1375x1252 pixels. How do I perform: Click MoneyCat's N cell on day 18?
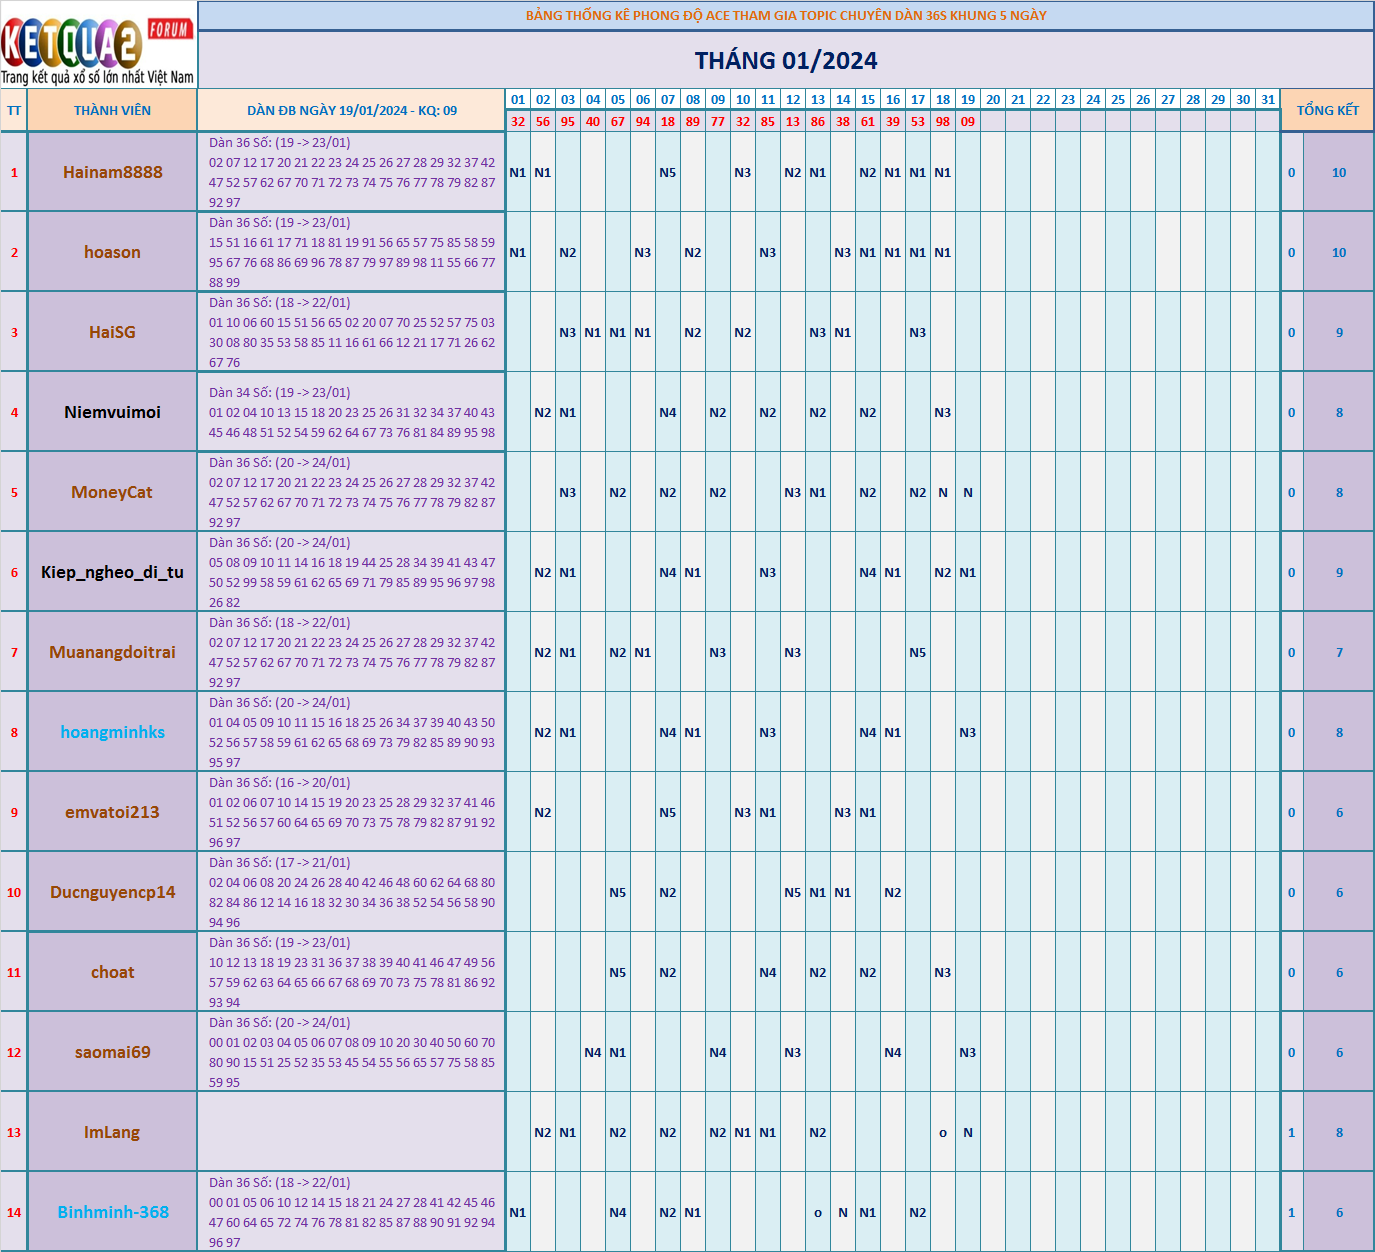943,492
